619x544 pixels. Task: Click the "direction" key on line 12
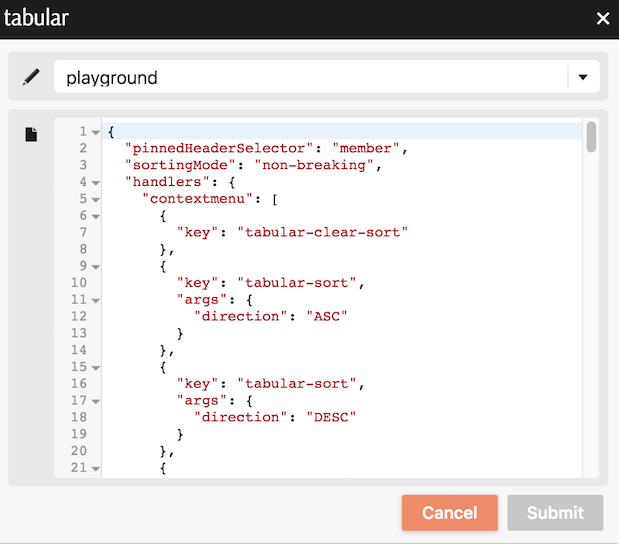pos(241,316)
